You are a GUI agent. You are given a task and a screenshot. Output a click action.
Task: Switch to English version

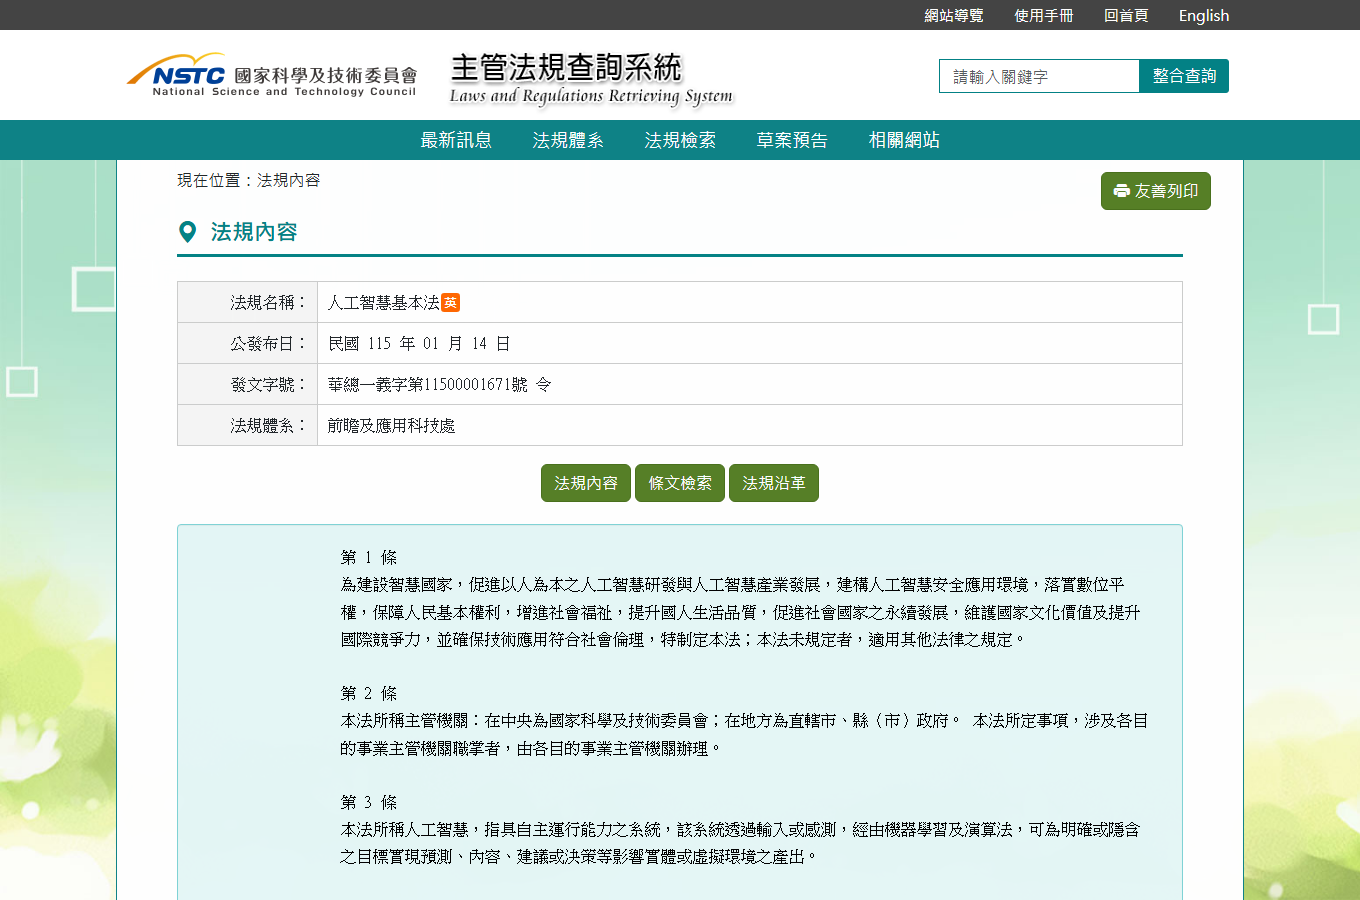(x=1204, y=15)
